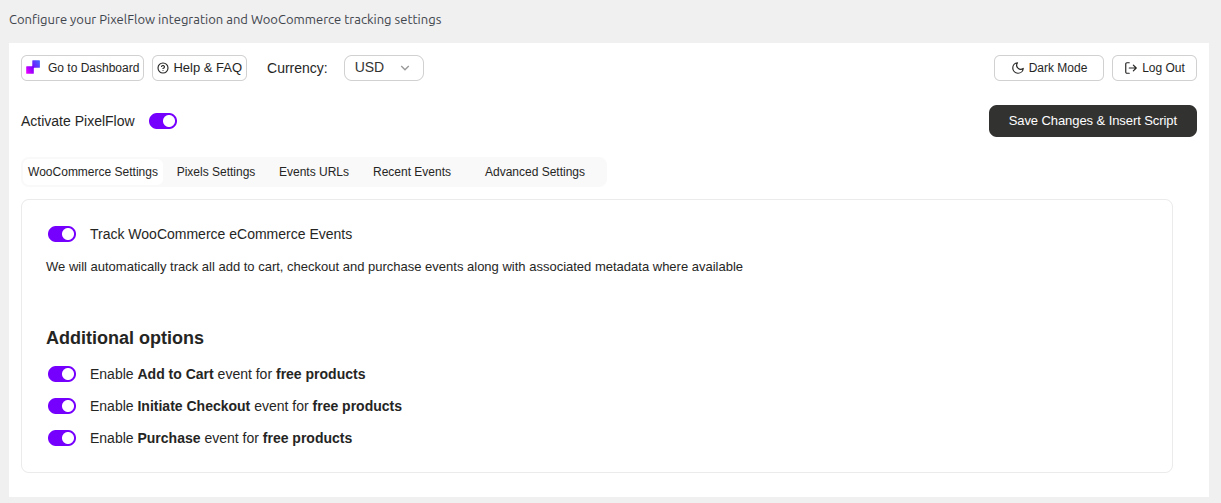The image size is (1221, 503).
Task: Disable Purchase event for free products
Action: [62, 438]
